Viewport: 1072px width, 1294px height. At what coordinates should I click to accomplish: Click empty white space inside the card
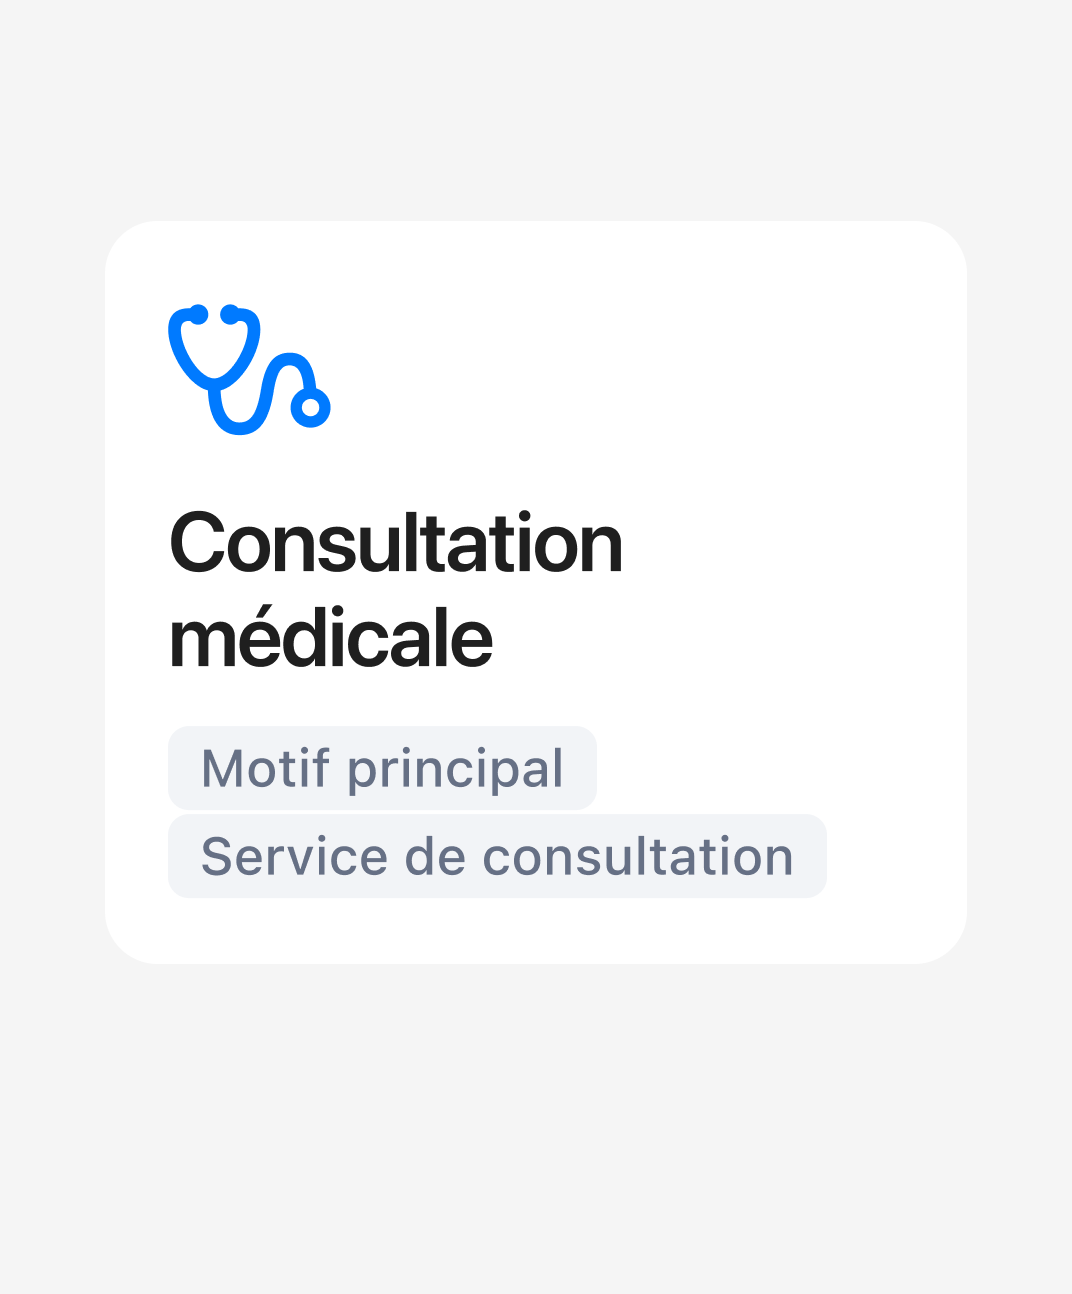click(780, 400)
